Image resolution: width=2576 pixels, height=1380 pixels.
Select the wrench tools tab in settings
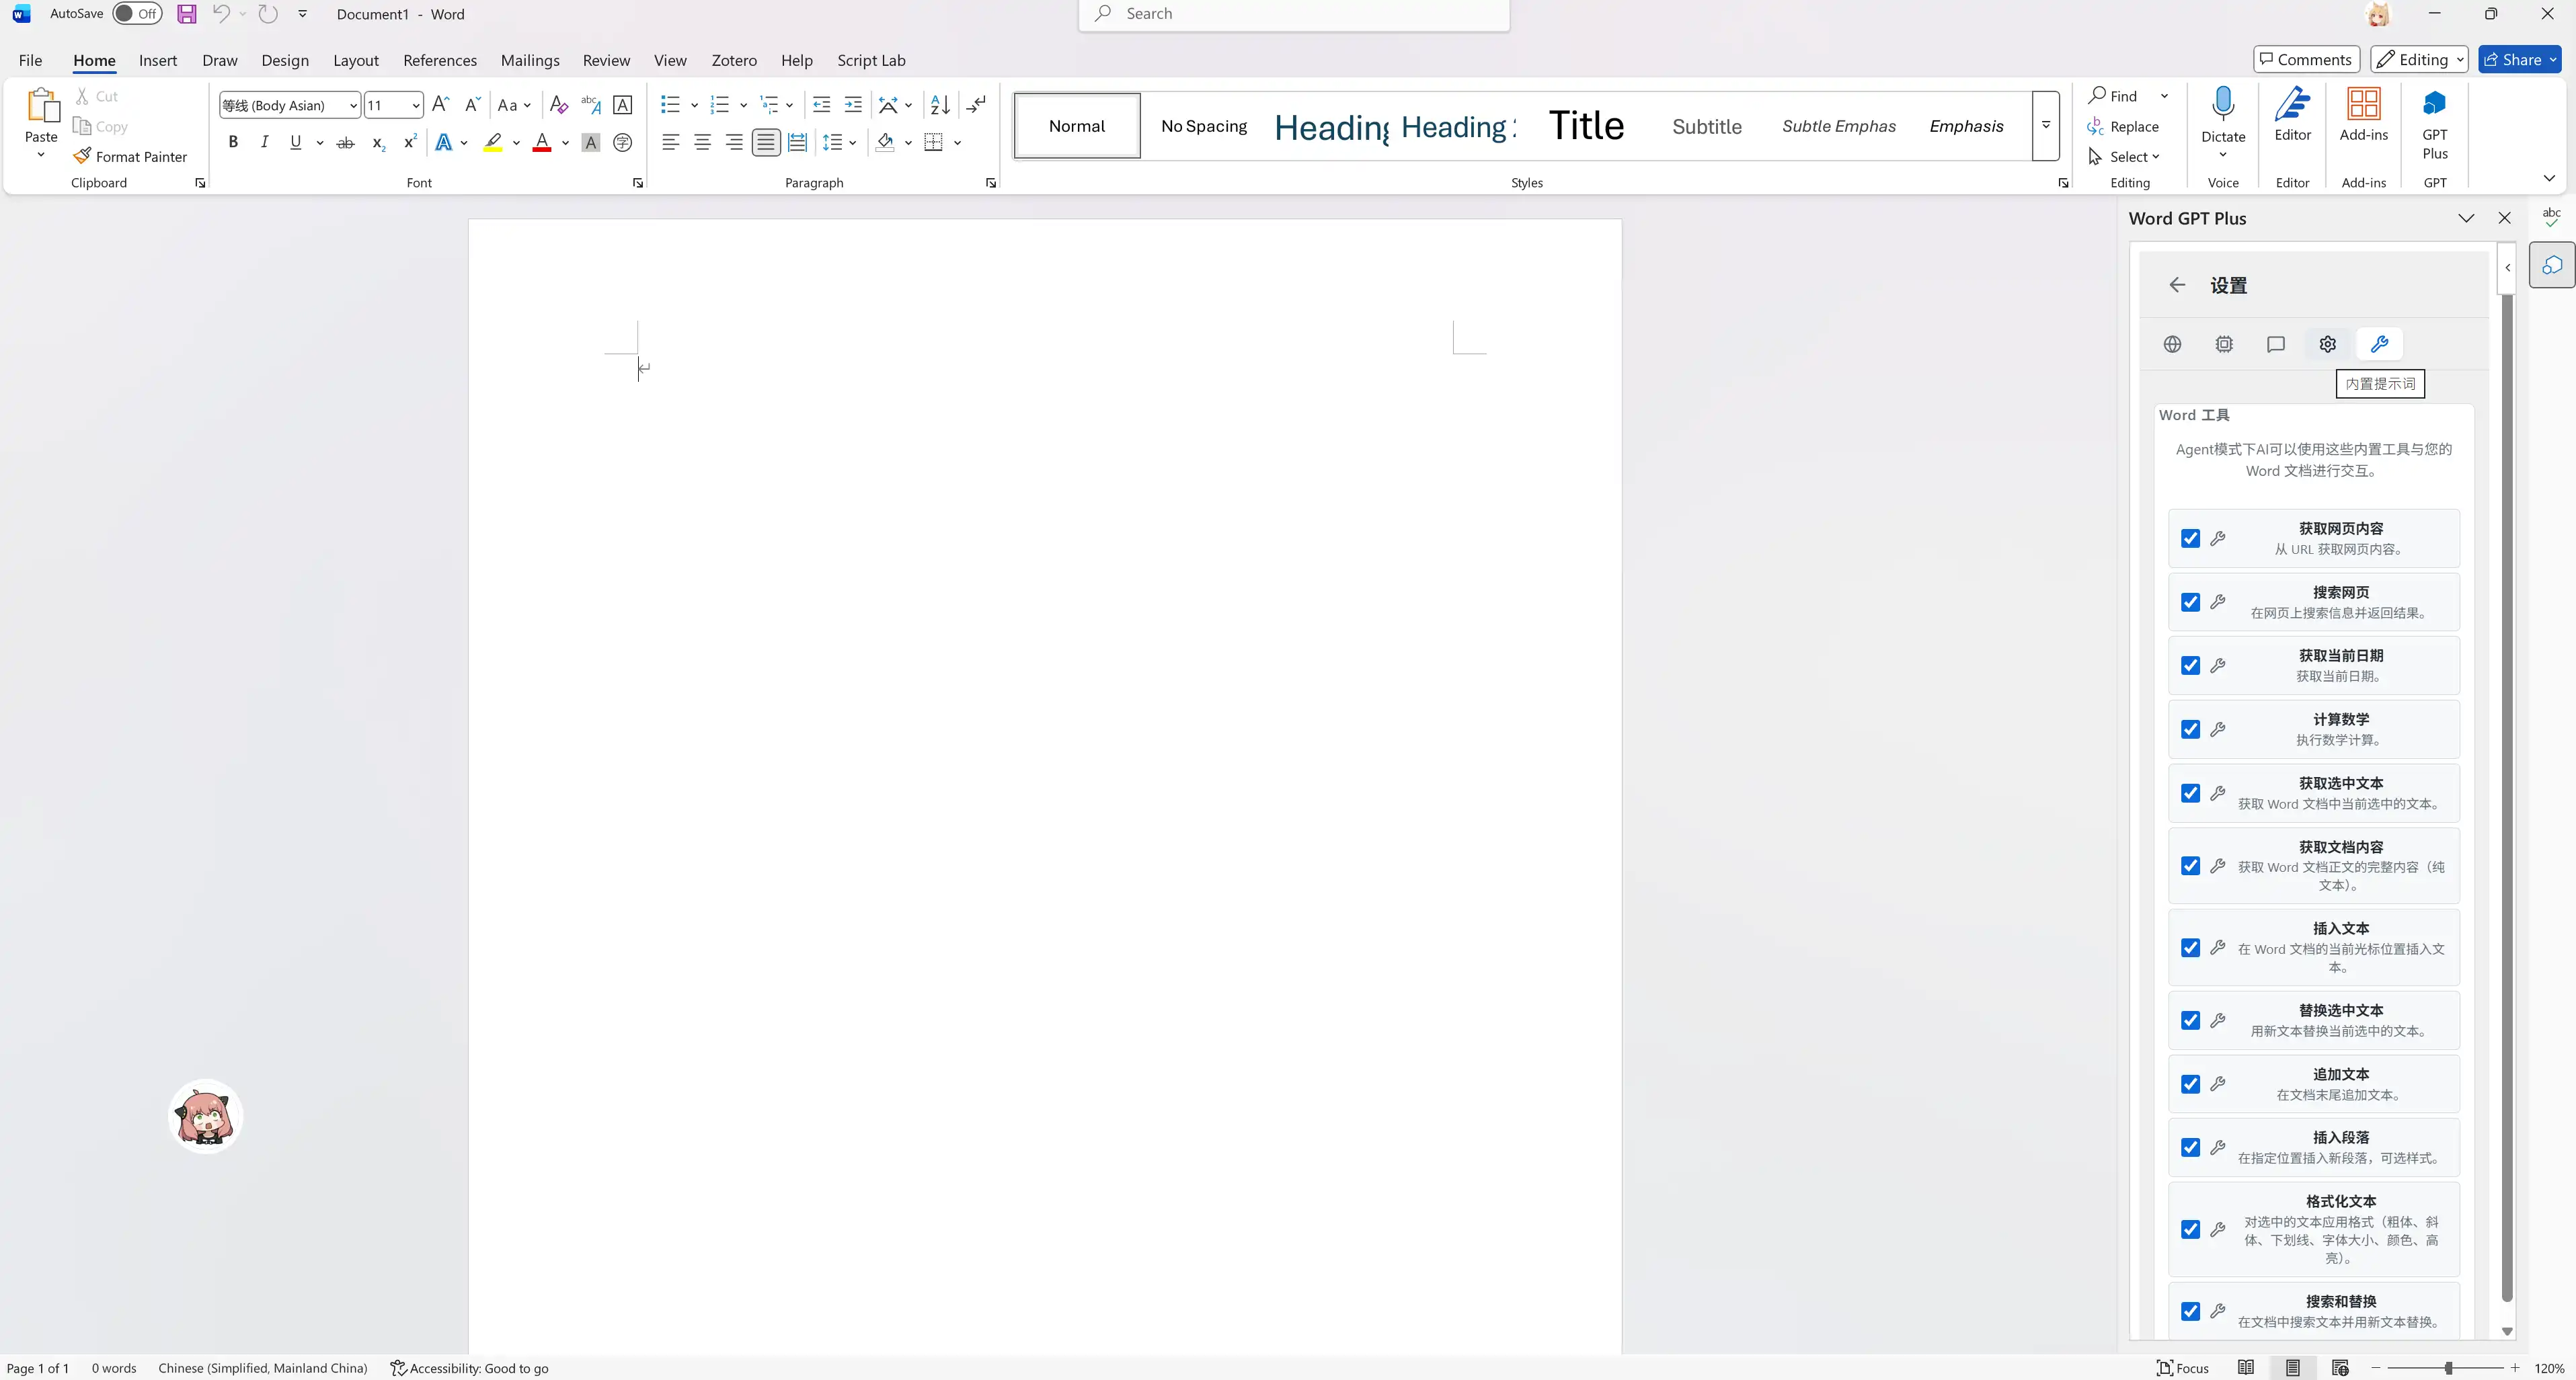[x=2379, y=344]
